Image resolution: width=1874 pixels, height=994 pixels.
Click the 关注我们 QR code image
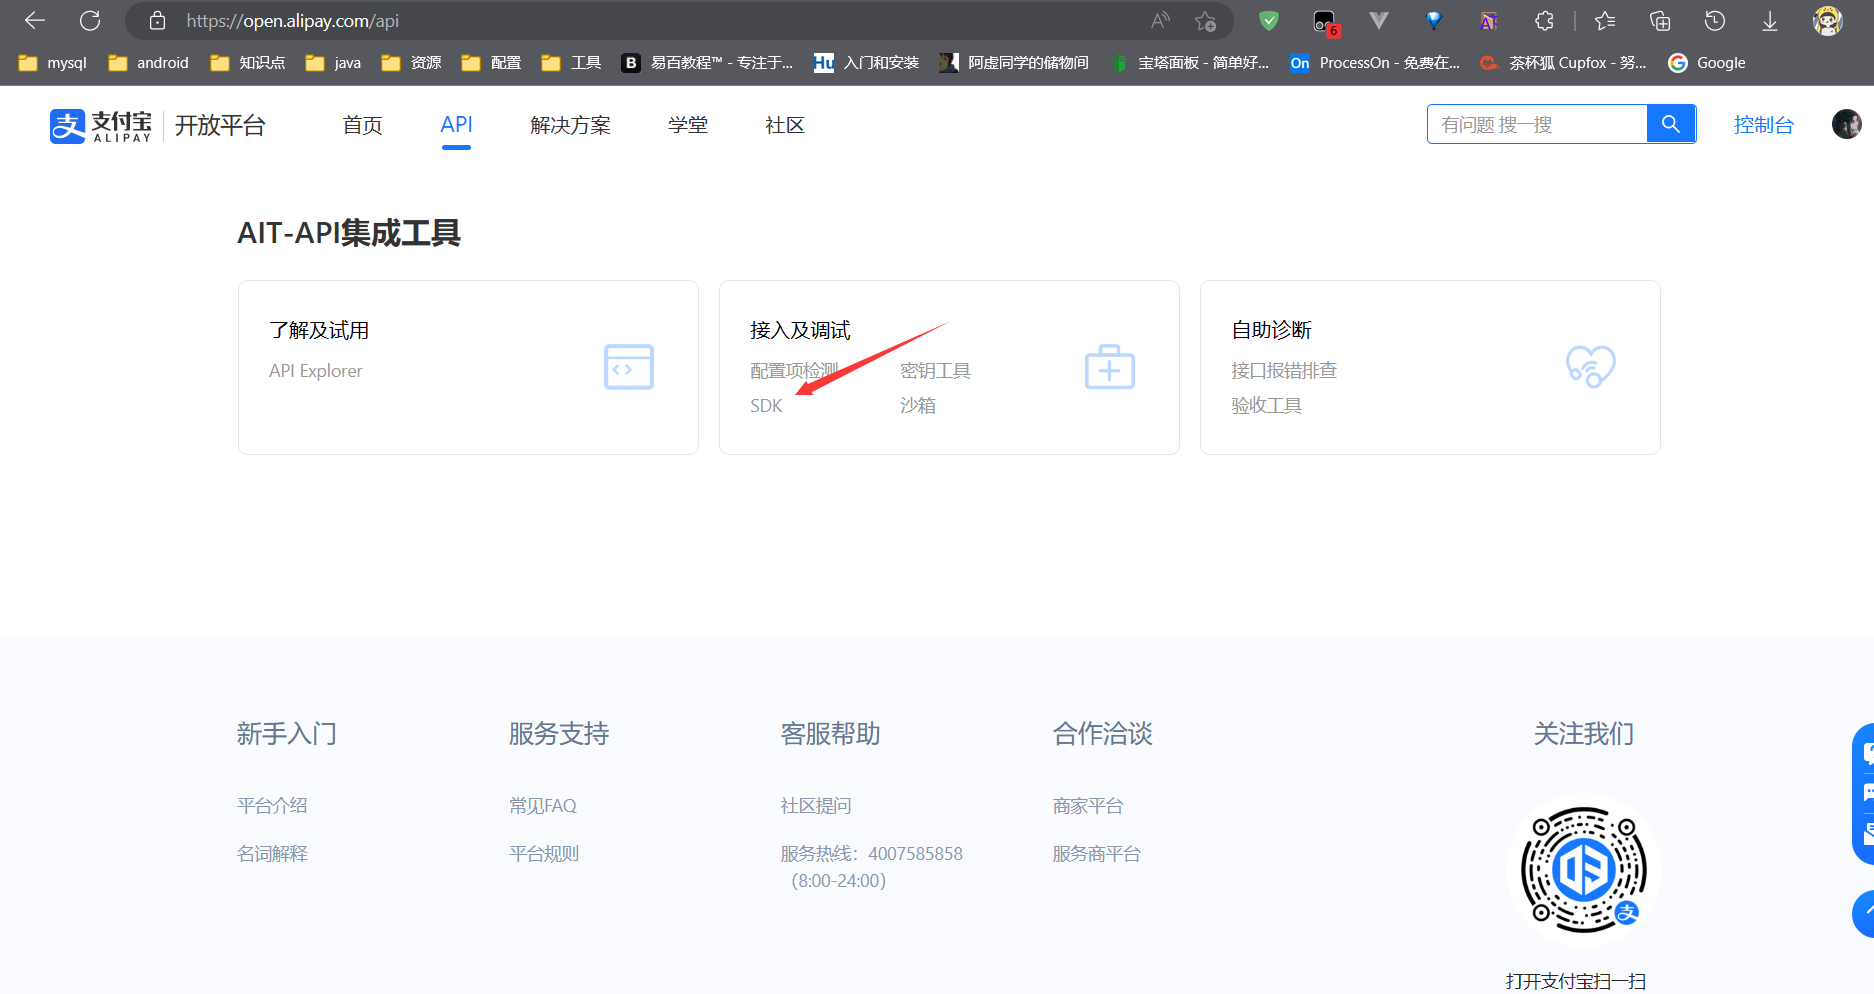pos(1584,869)
